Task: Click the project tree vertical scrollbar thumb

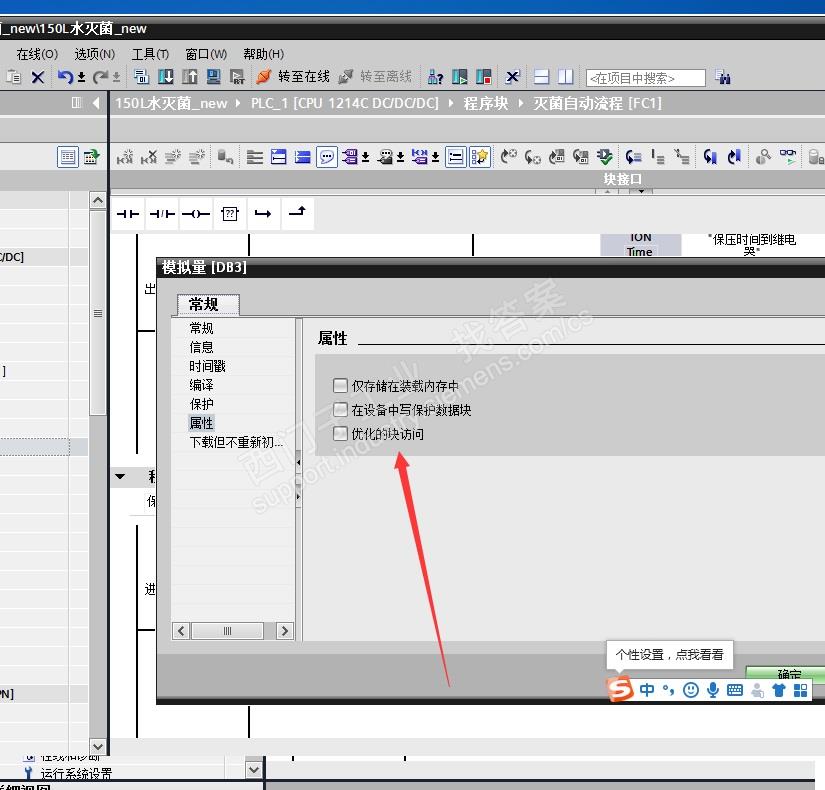Action: (98, 314)
